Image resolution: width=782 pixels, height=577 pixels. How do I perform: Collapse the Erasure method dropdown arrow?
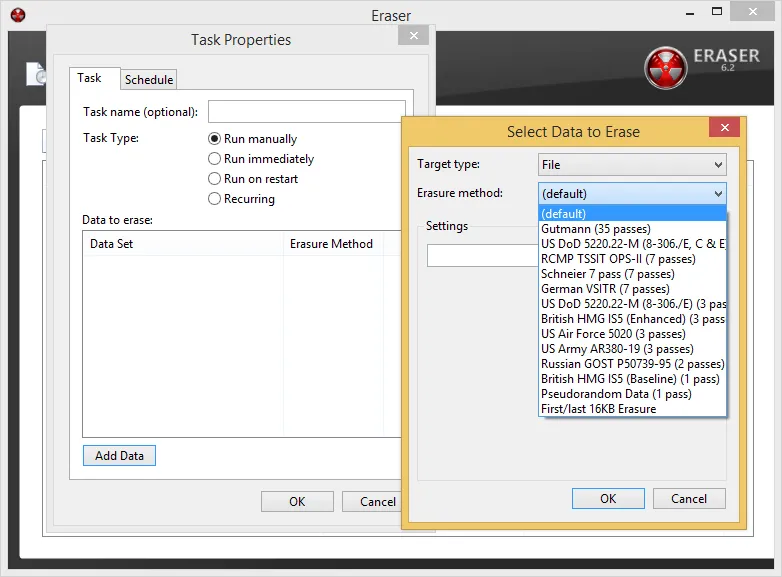tap(718, 193)
